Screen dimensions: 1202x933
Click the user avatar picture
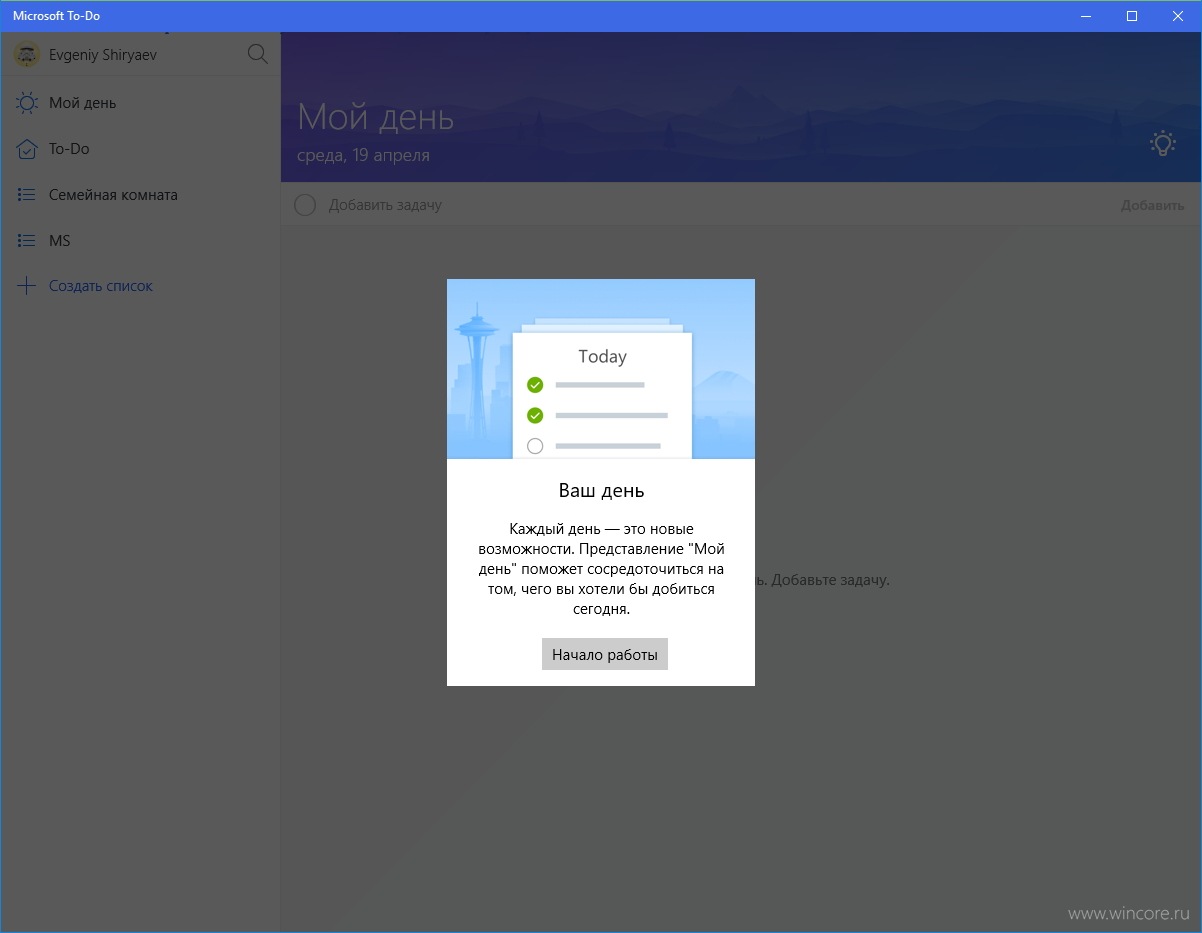27,55
